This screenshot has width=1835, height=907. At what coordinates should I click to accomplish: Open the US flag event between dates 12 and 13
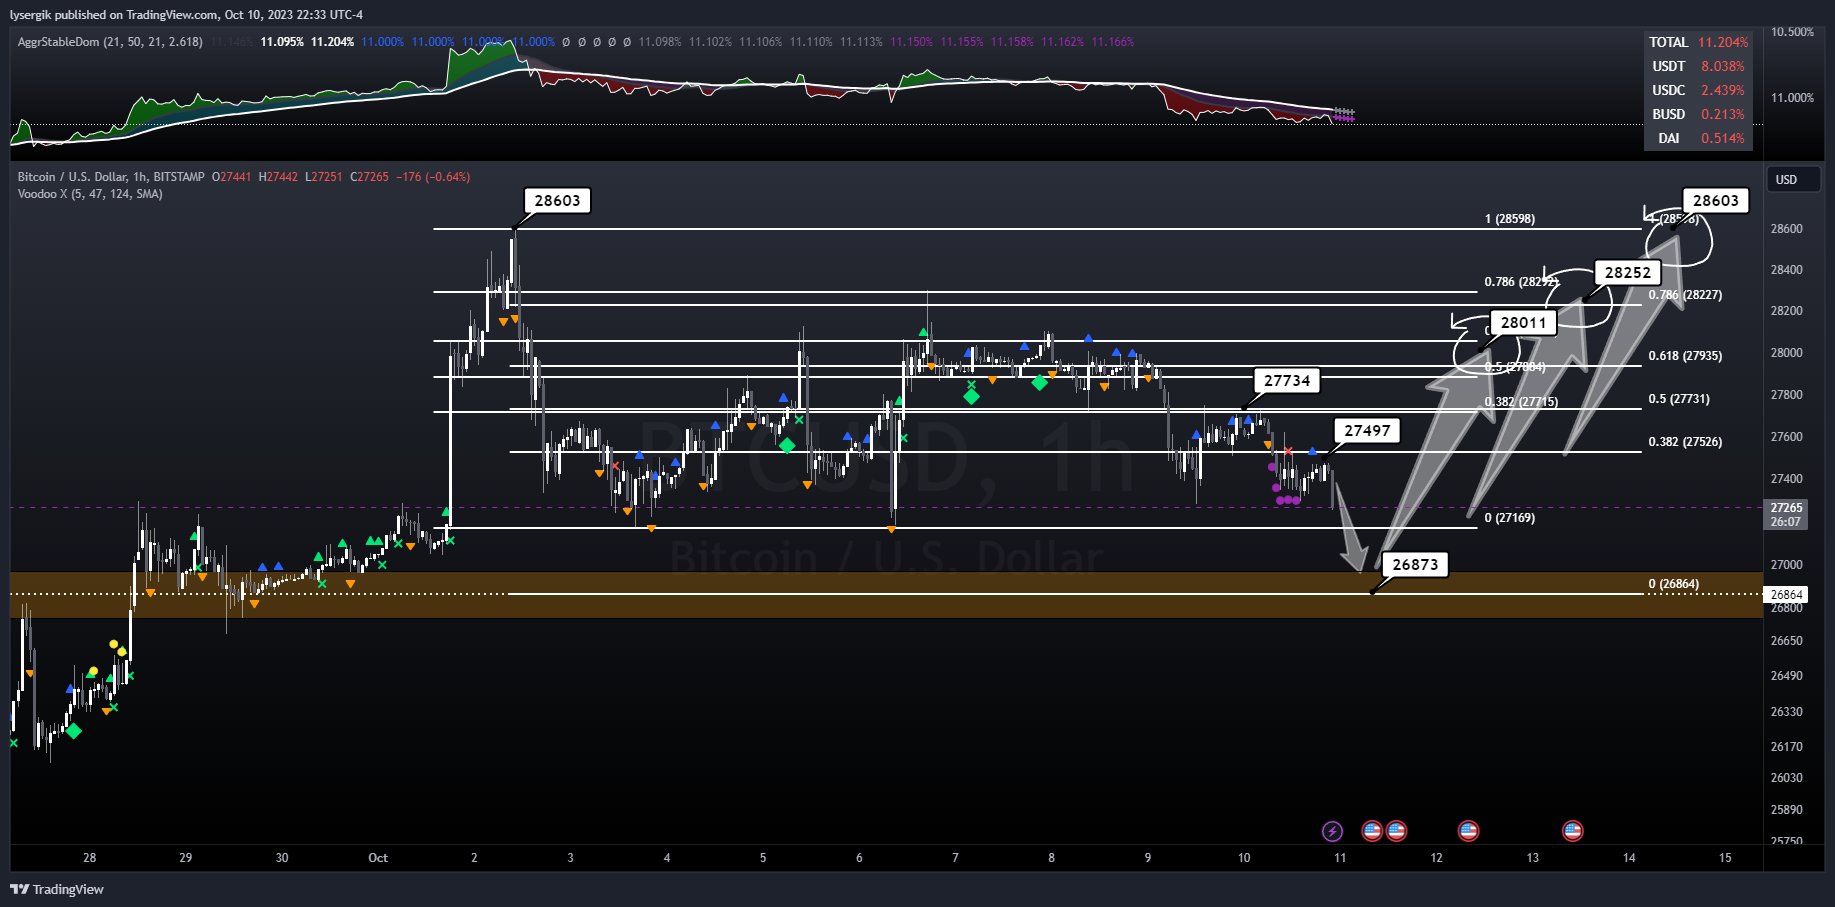coord(1468,831)
